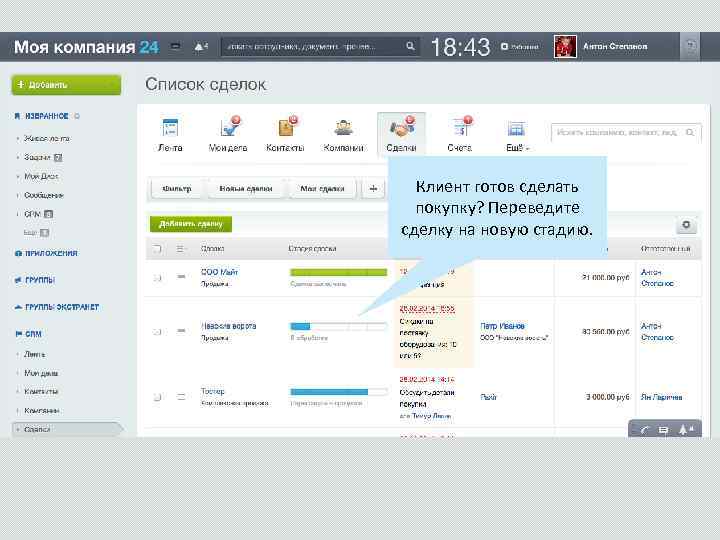Select all deals with header checkbox
The width and height of the screenshot is (720, 540).
tap(157, 249)
